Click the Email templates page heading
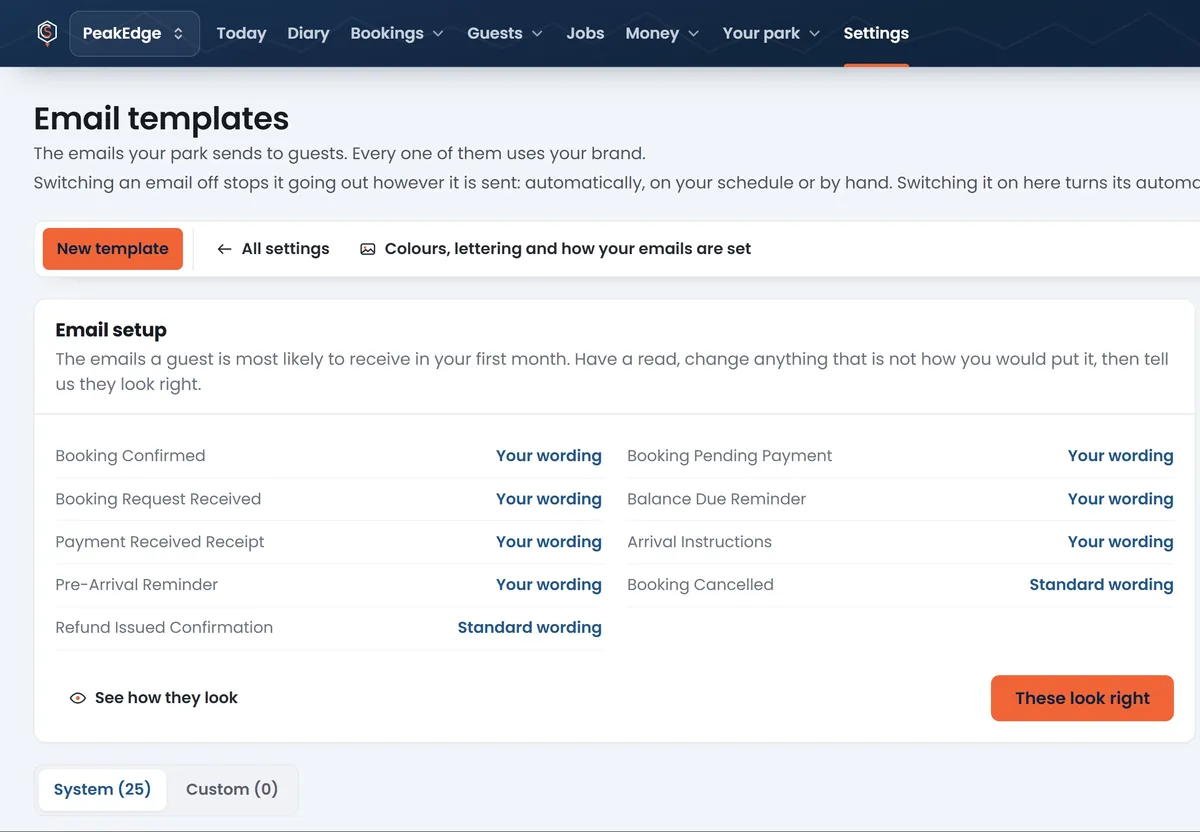Image resolution: width=1200 pixels, height=832 pixels. click(x=161, y=119)
